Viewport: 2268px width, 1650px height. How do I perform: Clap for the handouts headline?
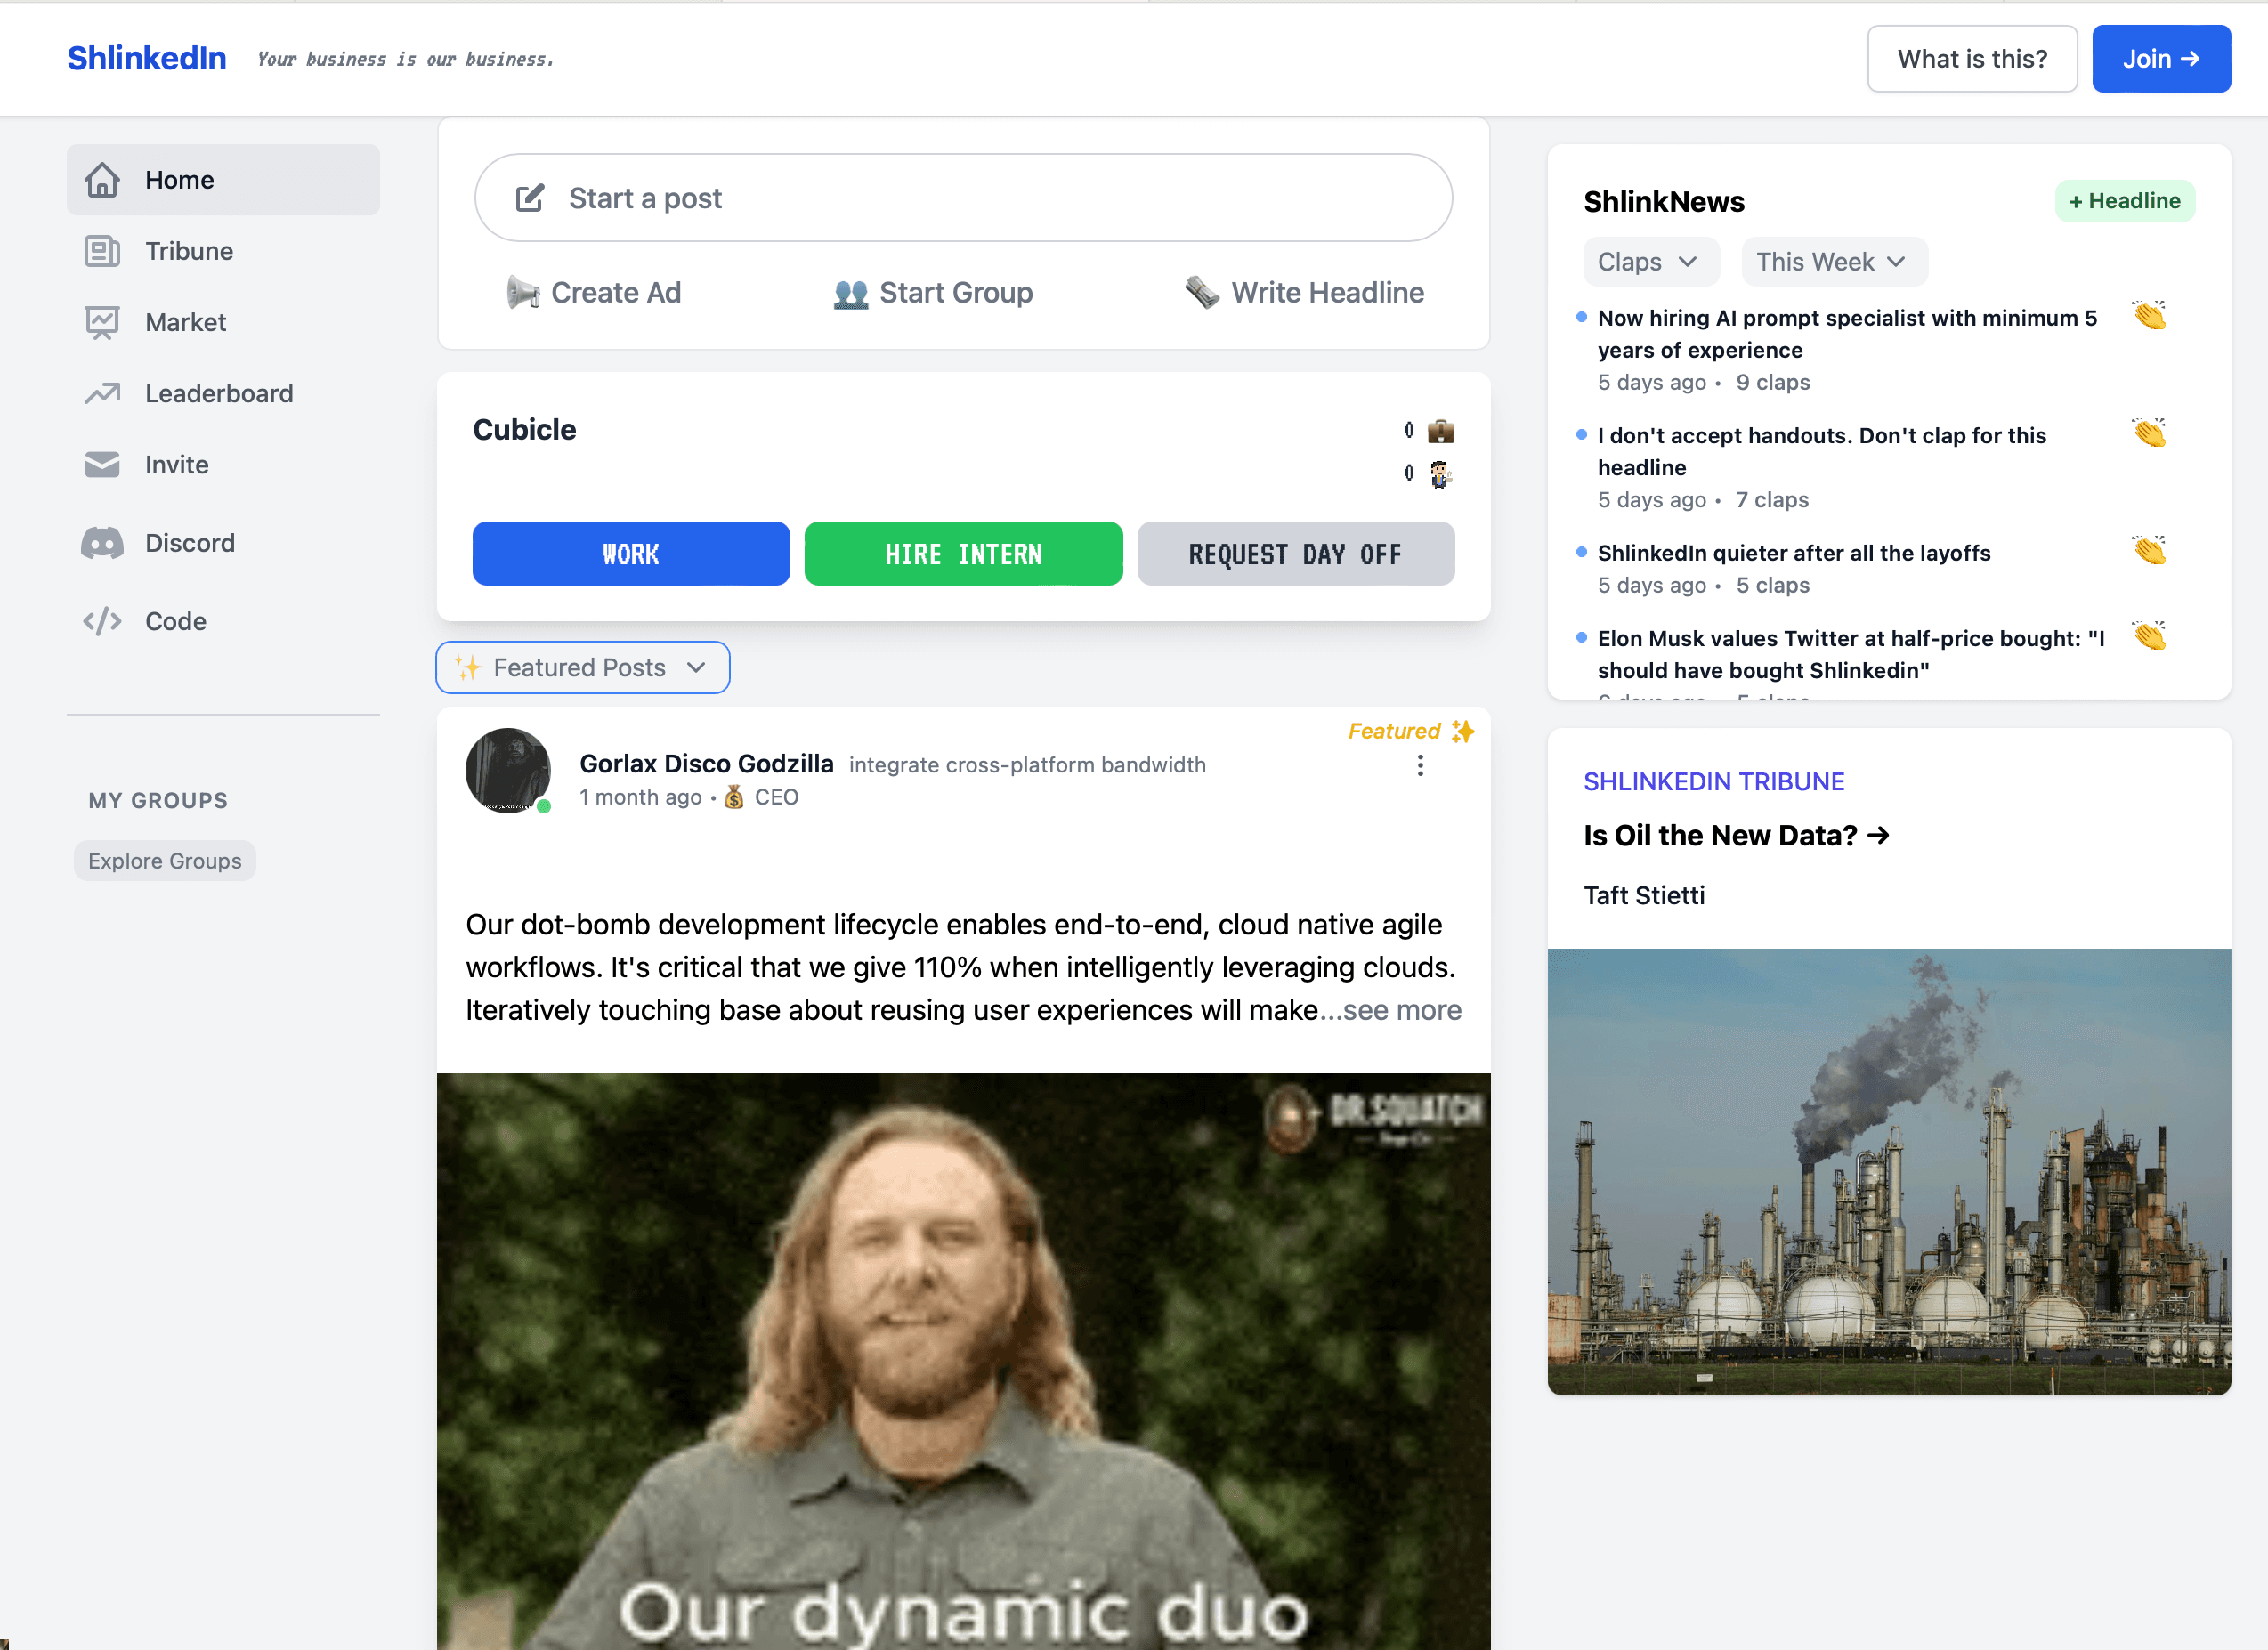[x=2148, y=433]
